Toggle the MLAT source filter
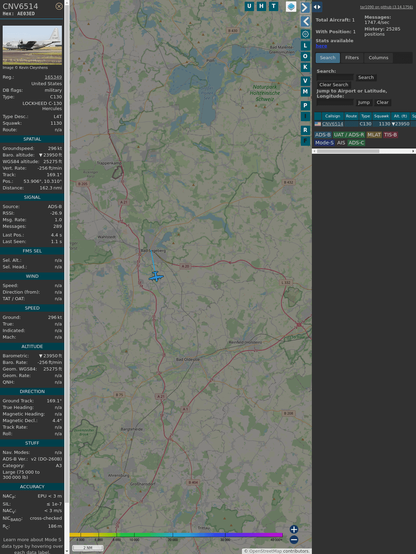Viewport: 416px width, 554px height. tap(374, 135)
